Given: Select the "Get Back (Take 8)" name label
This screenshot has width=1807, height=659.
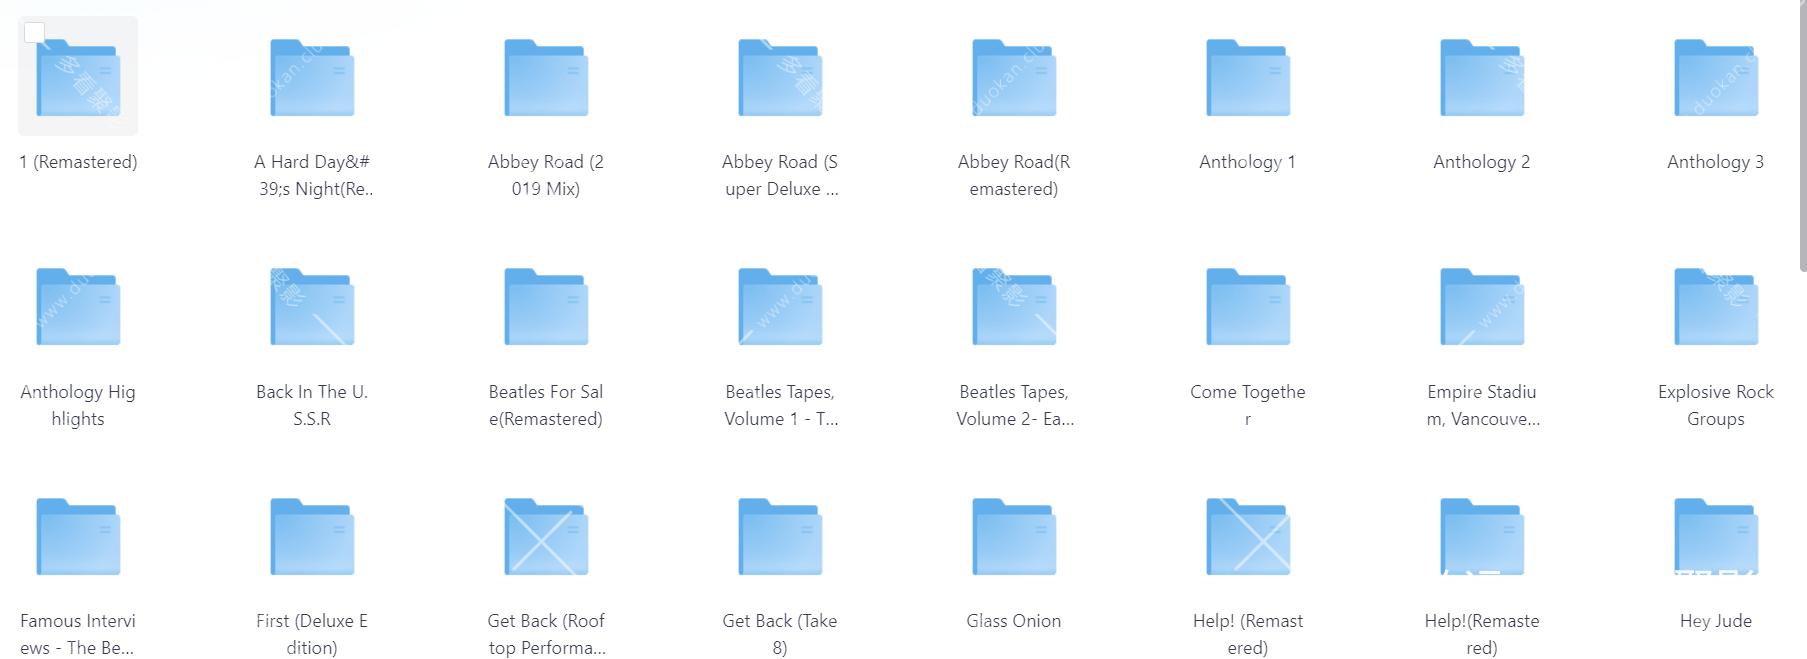Looking at the screenshot, I should [780, 634].
